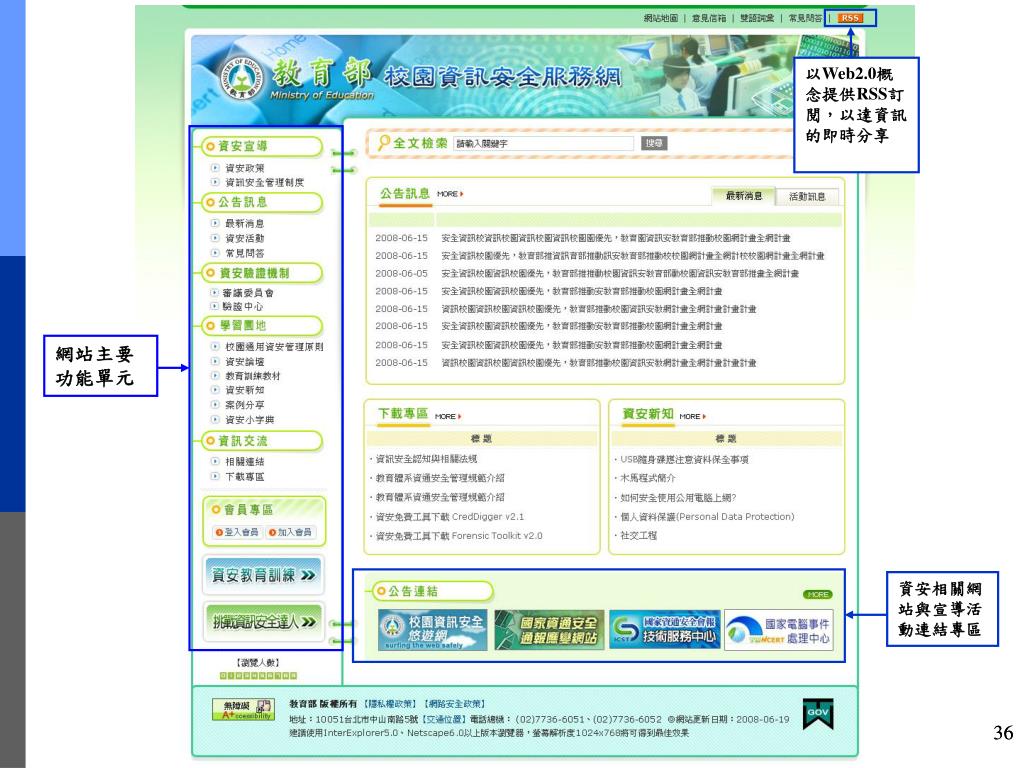
Task: Select 資安新知 in the left menu
Action: (x=245, y=390)
